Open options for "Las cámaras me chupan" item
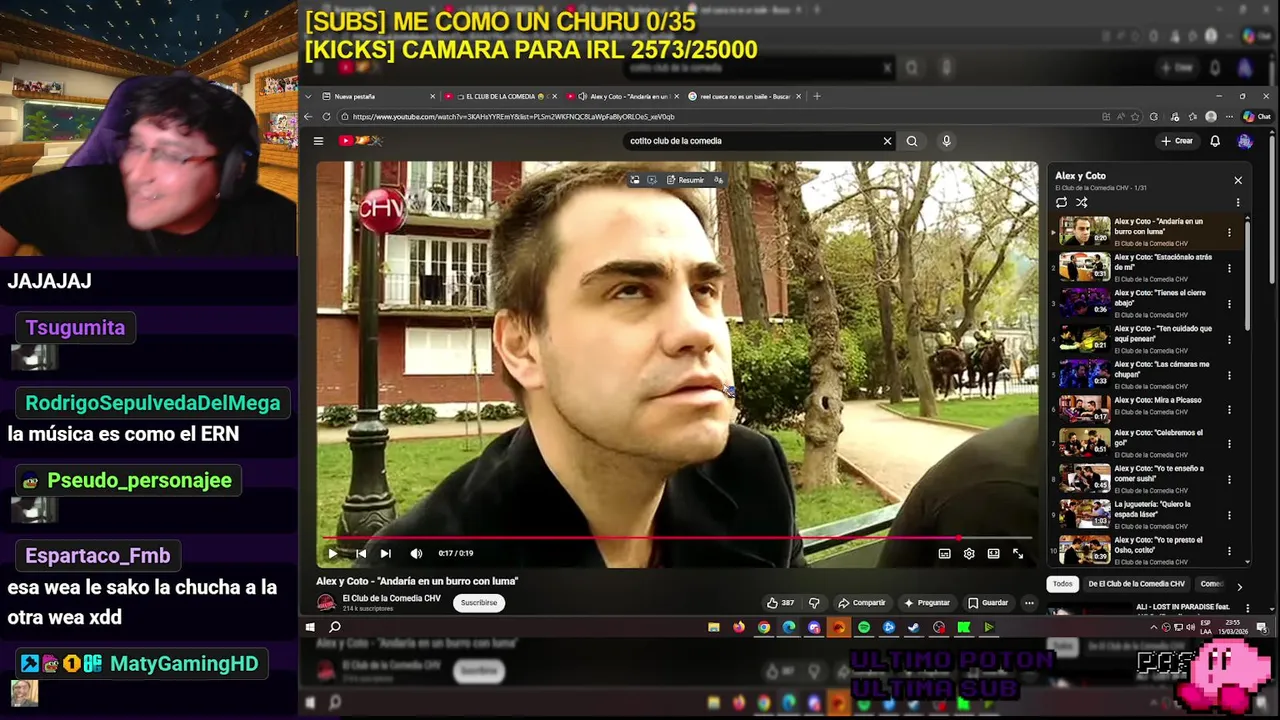 [x=1230, y=375]
